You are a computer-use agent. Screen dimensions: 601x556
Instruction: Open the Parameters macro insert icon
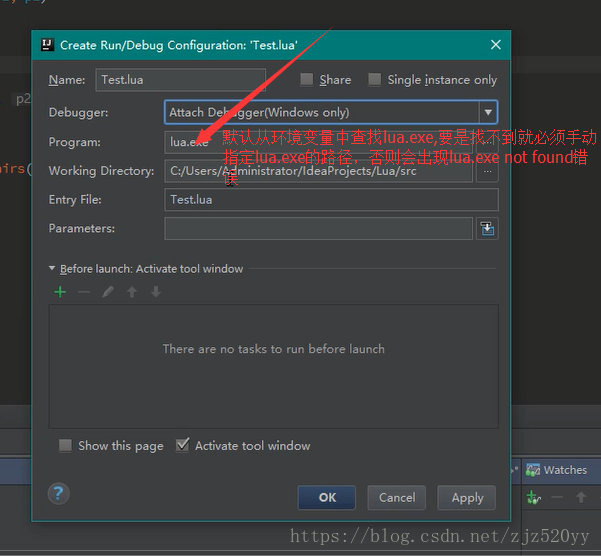point(487,229)
